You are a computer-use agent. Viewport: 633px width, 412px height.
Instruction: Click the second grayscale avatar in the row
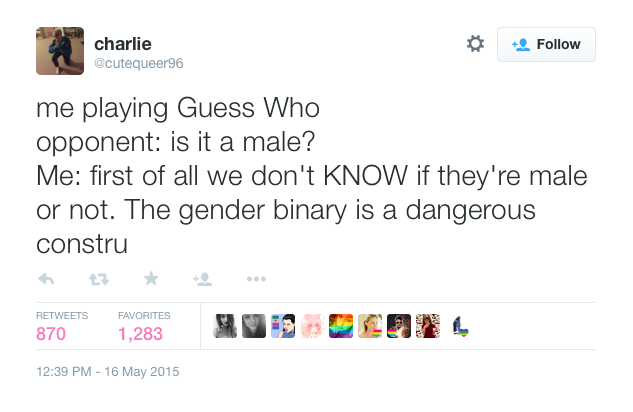pyautogui.click(x=254, y=326)
